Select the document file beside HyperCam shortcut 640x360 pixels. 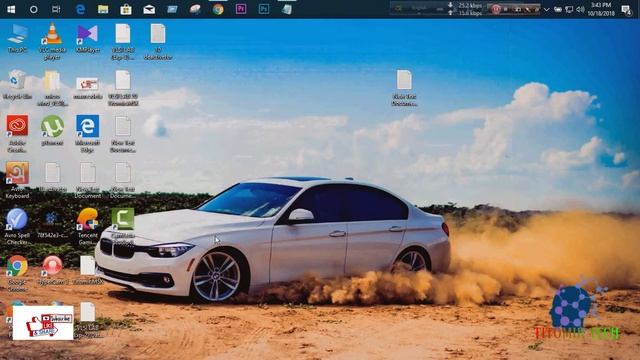(87, 270)
